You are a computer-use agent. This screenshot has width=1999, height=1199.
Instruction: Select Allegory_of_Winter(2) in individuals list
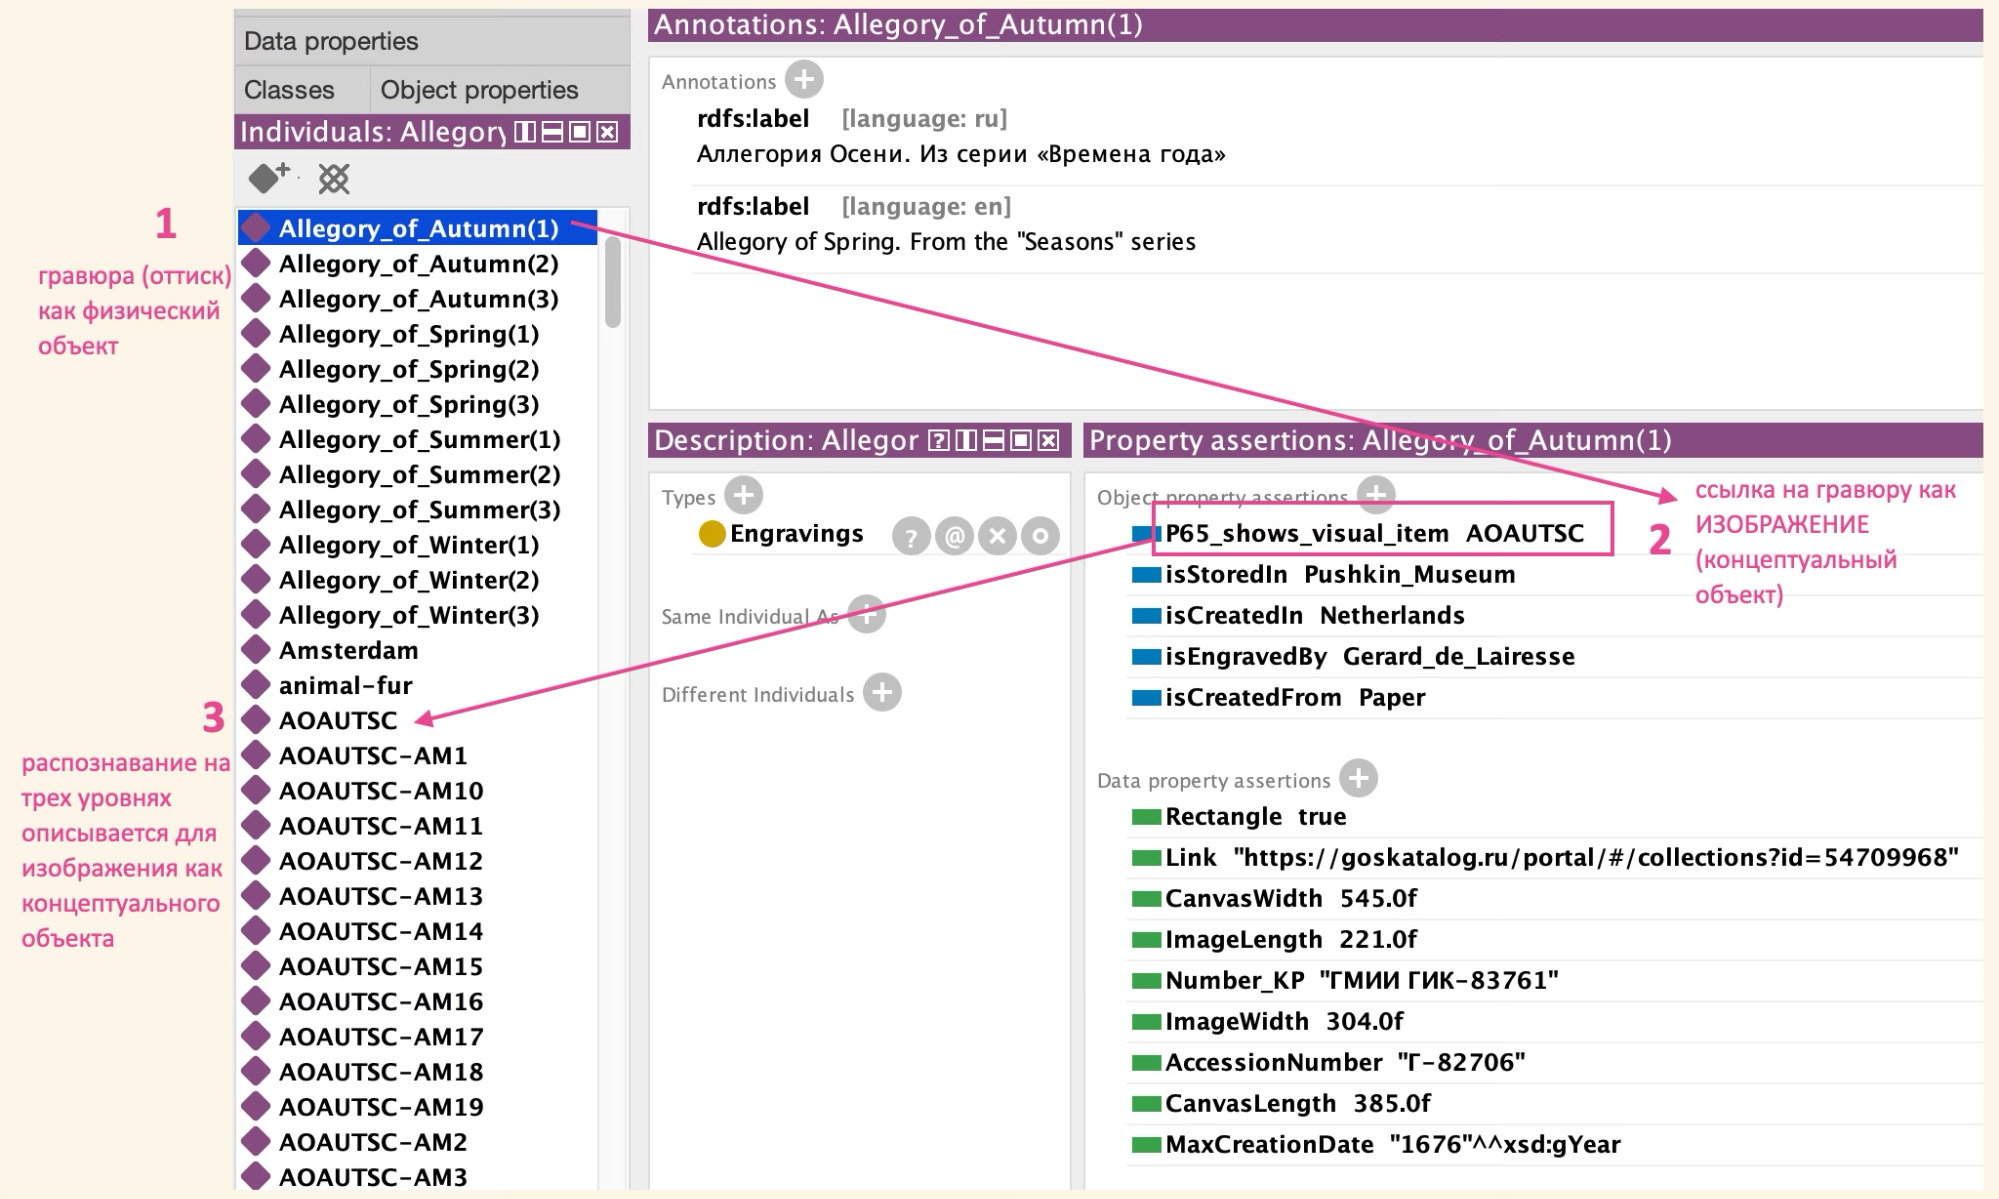[x=408, y=580]
